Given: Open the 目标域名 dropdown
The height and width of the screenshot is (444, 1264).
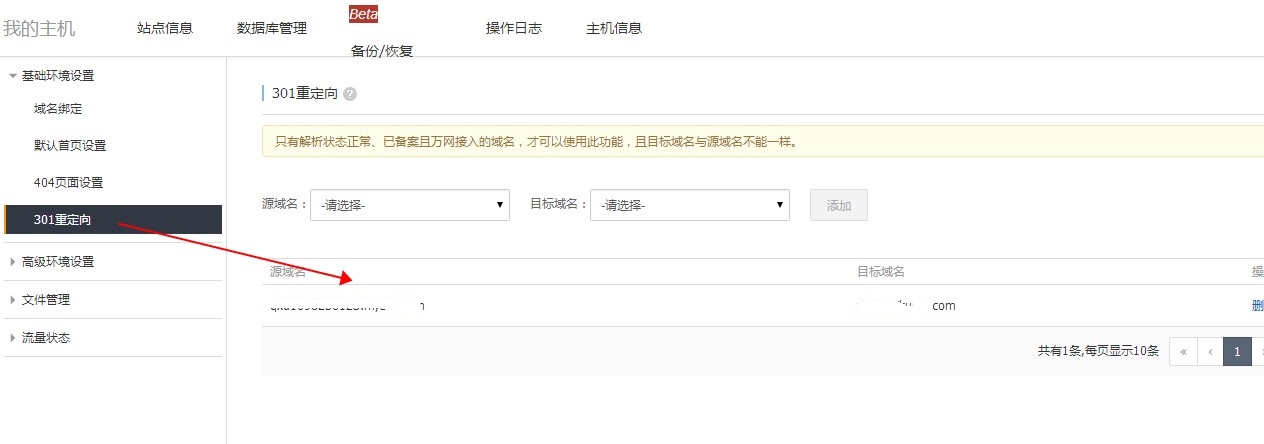Looking at the screenshot, I should pyautogui.click(x=690, y=205).
